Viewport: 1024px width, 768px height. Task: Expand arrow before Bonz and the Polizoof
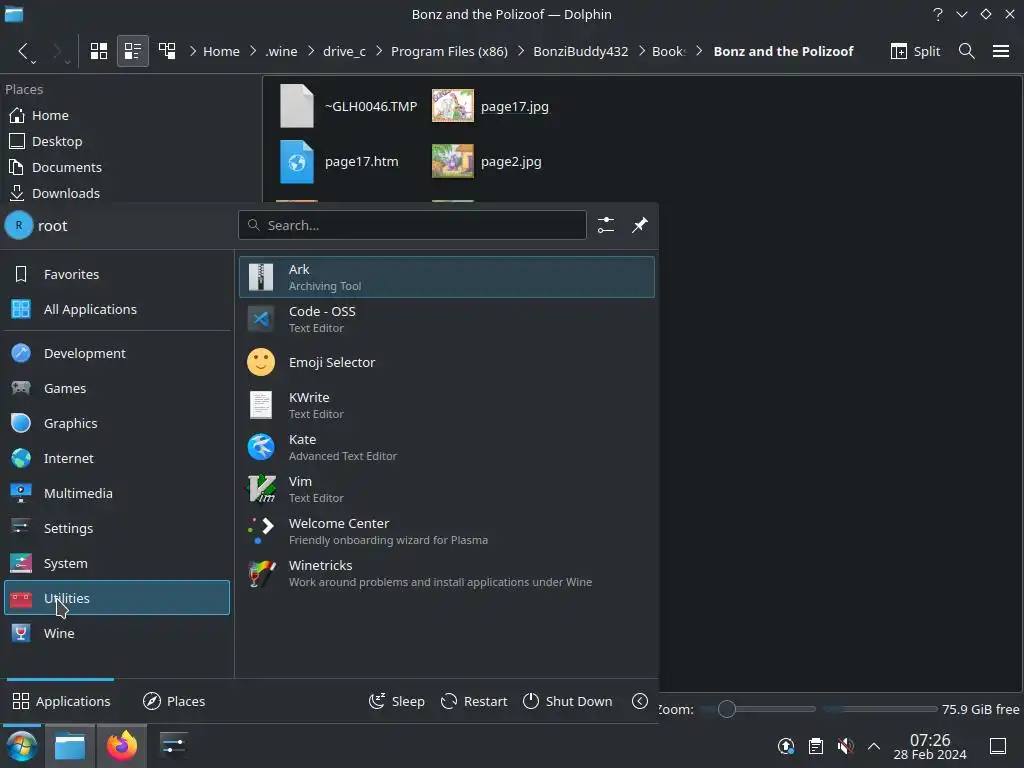699,51
